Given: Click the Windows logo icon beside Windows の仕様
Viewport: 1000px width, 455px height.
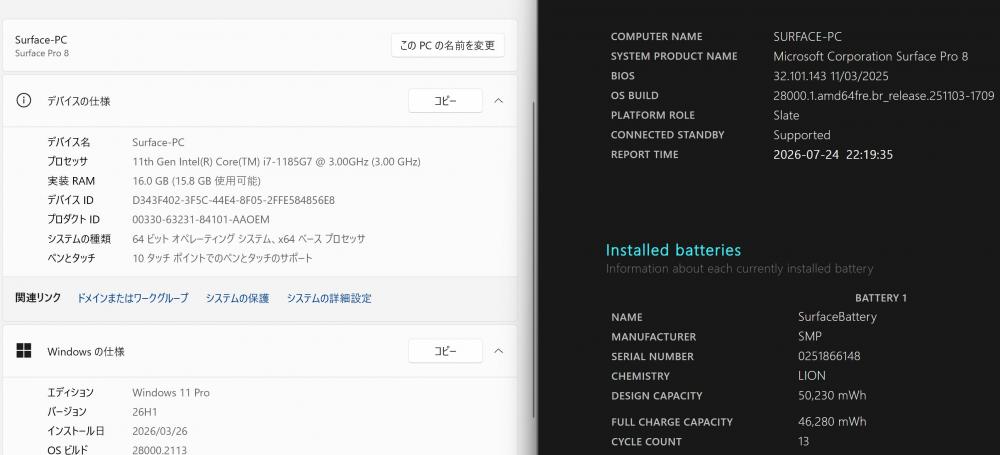Looking at the screenshot, I should point(24,351).
